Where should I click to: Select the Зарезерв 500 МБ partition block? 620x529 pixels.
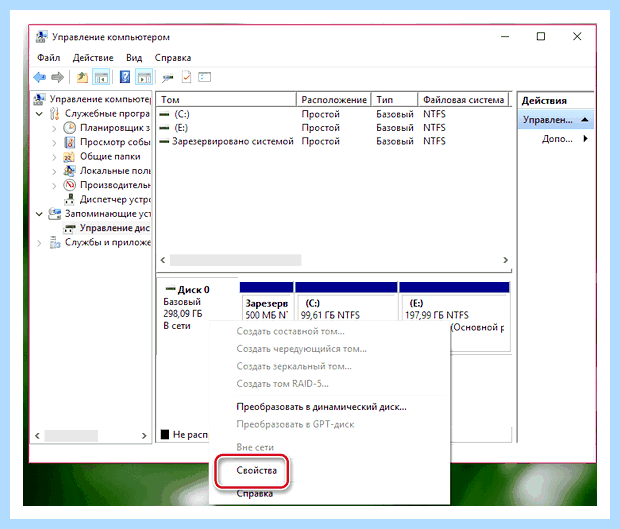coord(267,302)
